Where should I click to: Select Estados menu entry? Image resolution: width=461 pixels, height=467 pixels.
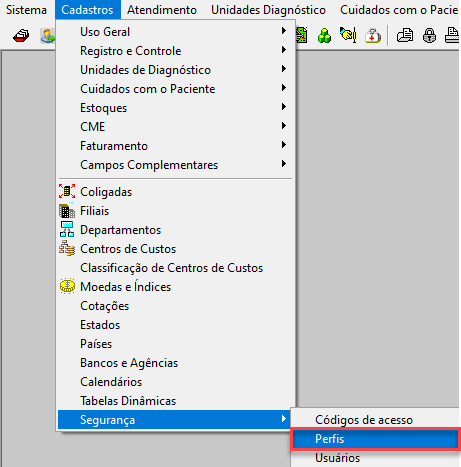(x=175, y=325)
